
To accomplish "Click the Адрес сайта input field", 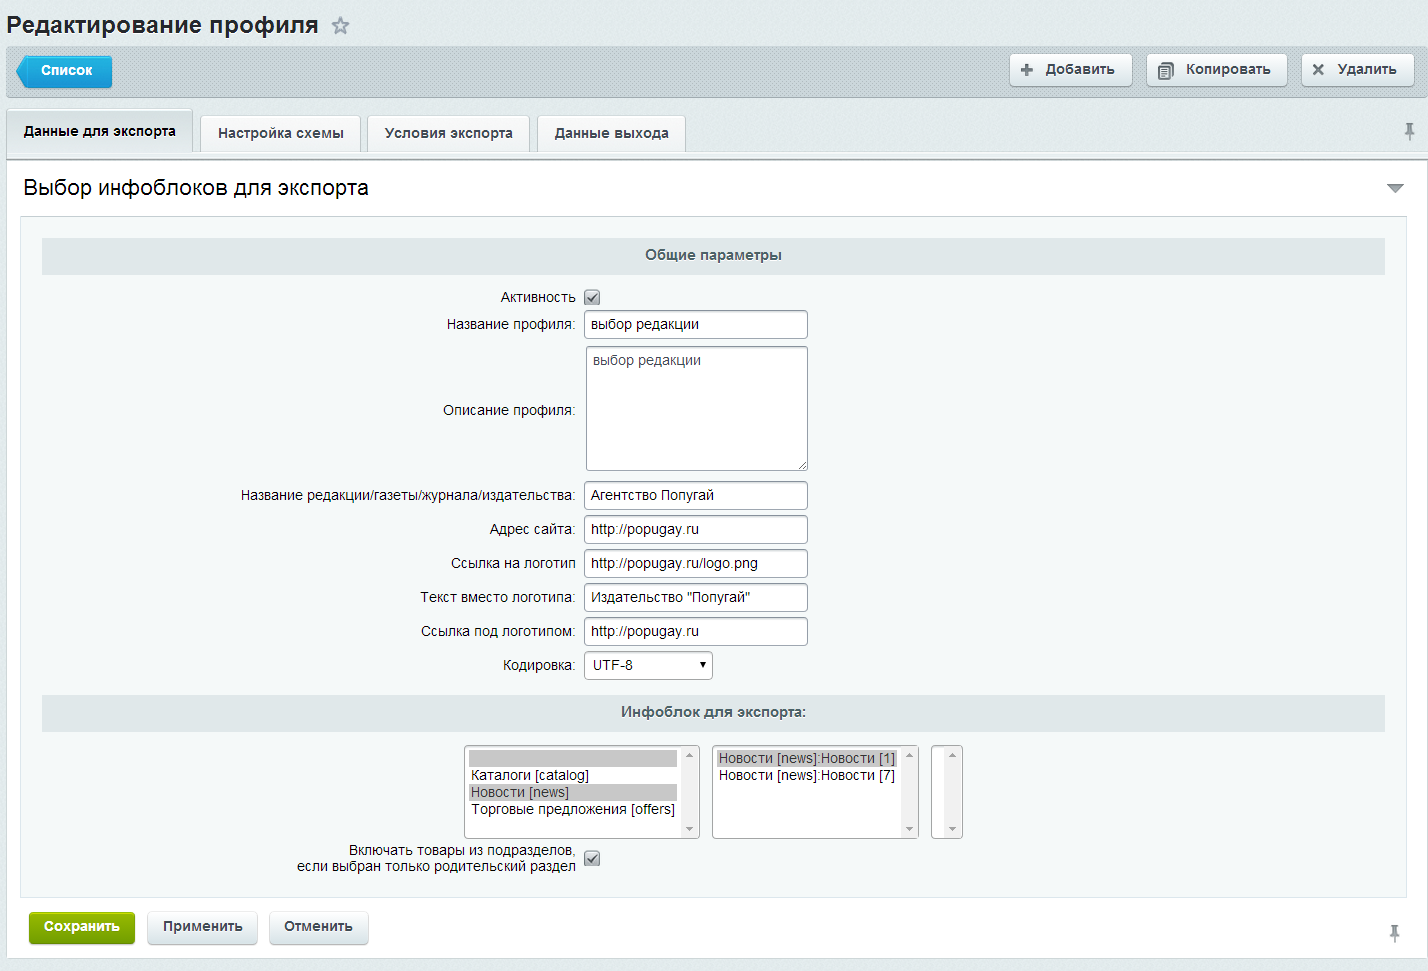I will pyautogui.click(x=695, y=530).
